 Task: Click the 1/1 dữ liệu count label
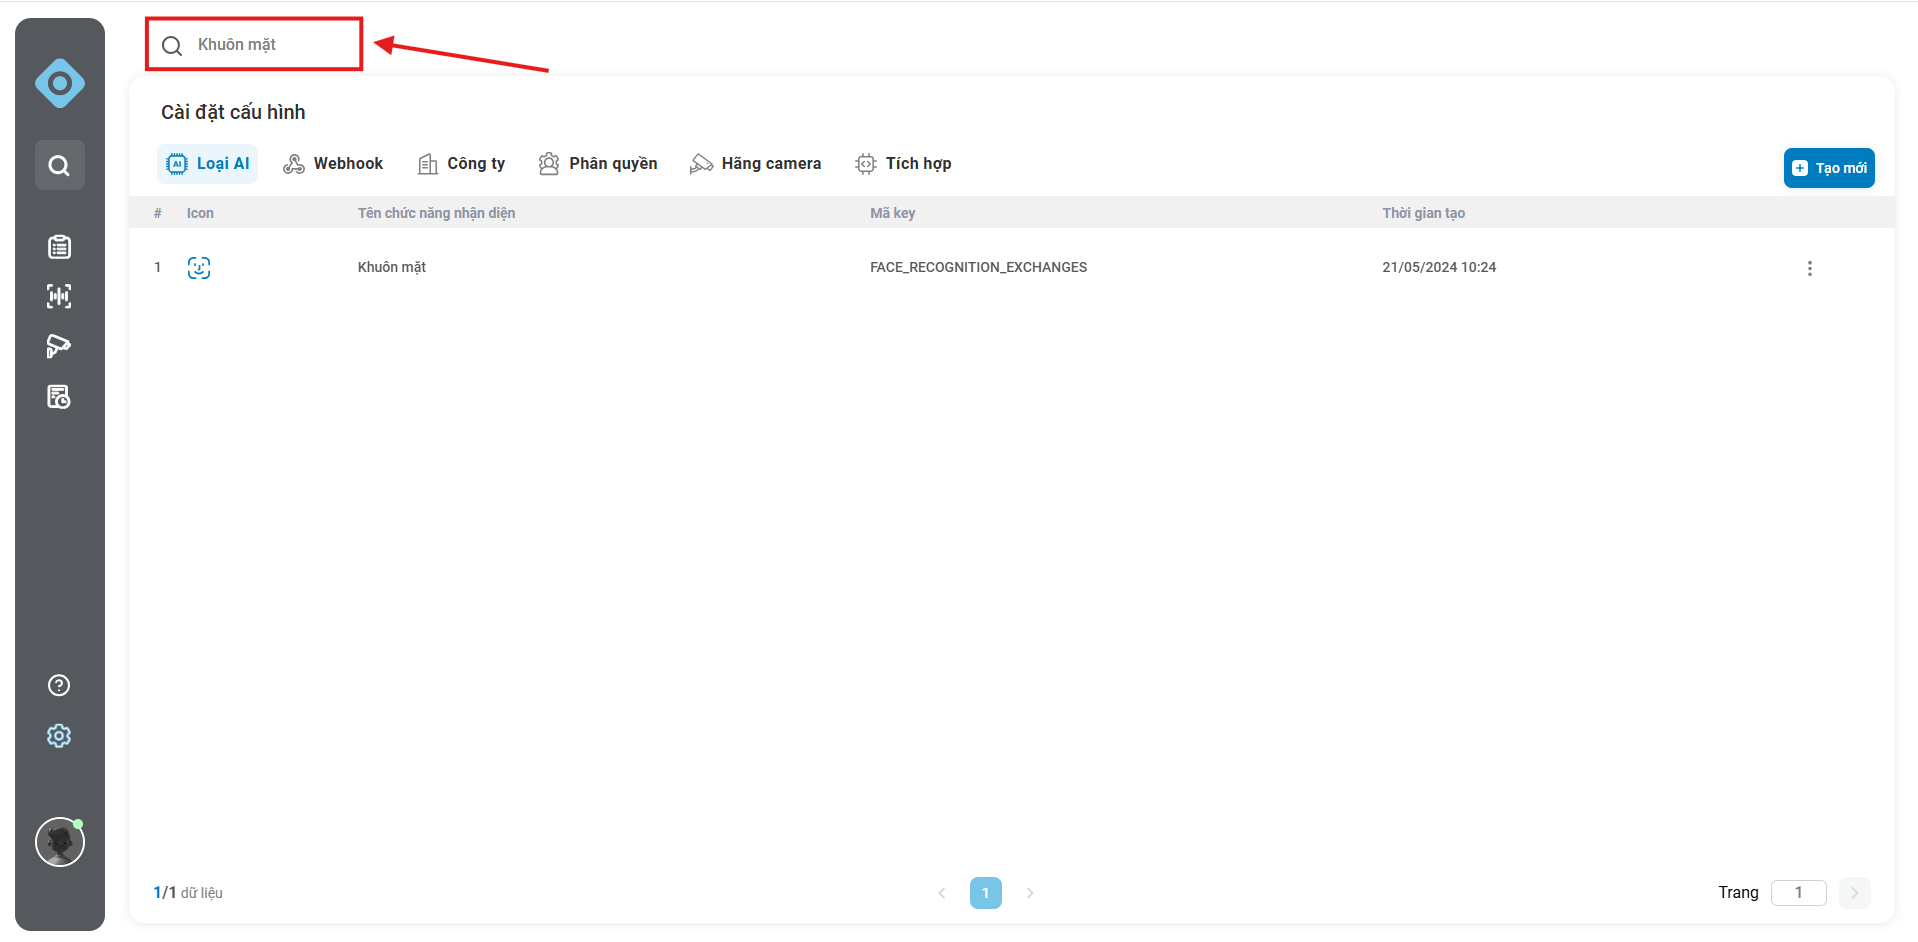point(188,892)
